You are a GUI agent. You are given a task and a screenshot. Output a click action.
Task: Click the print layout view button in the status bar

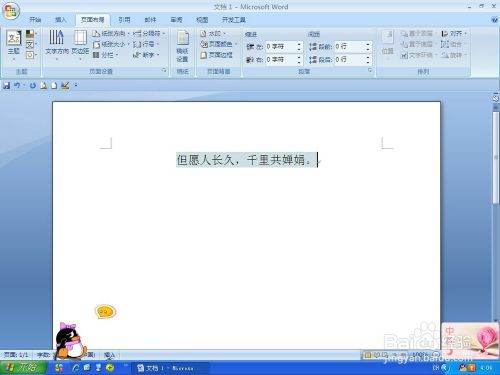[367, 355]
